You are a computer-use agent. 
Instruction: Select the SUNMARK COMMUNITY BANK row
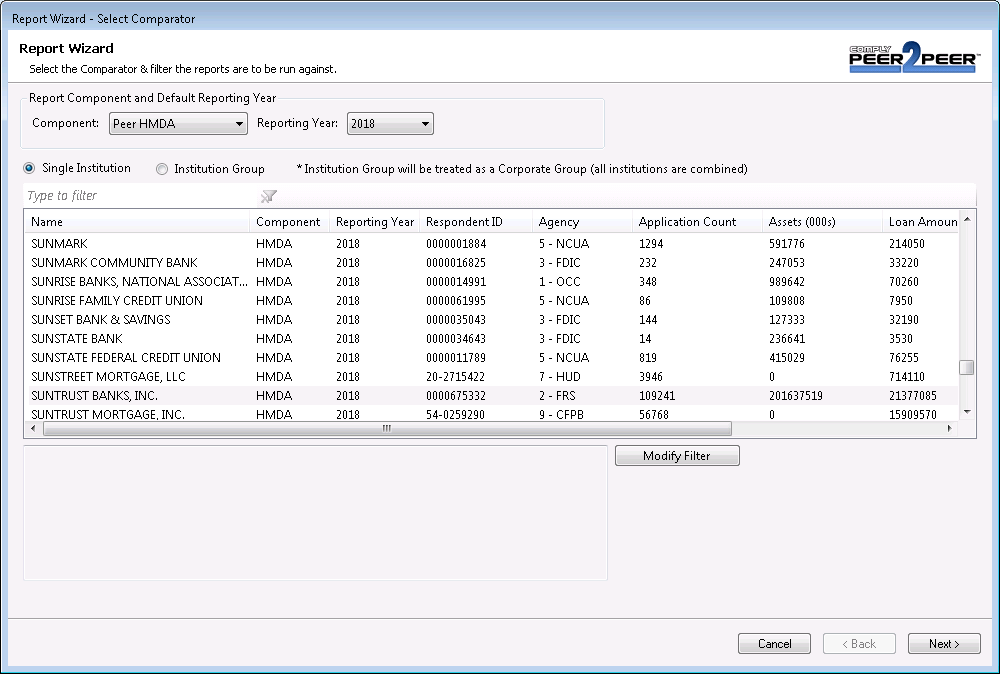(x=491, y=263)
